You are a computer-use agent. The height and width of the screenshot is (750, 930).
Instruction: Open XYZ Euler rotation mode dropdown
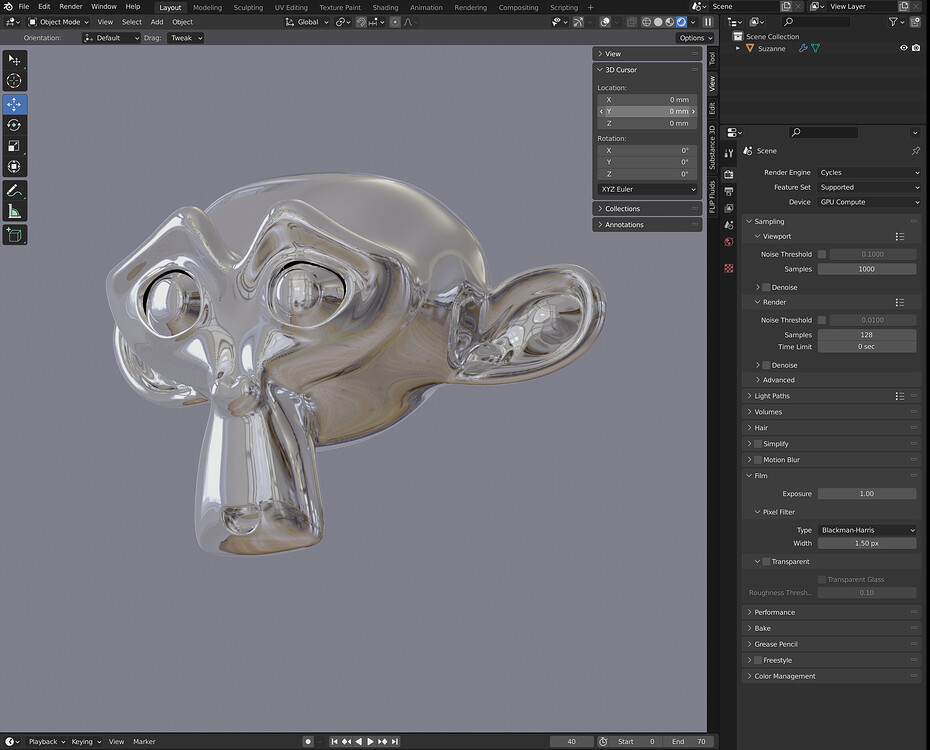click(648, 189)
